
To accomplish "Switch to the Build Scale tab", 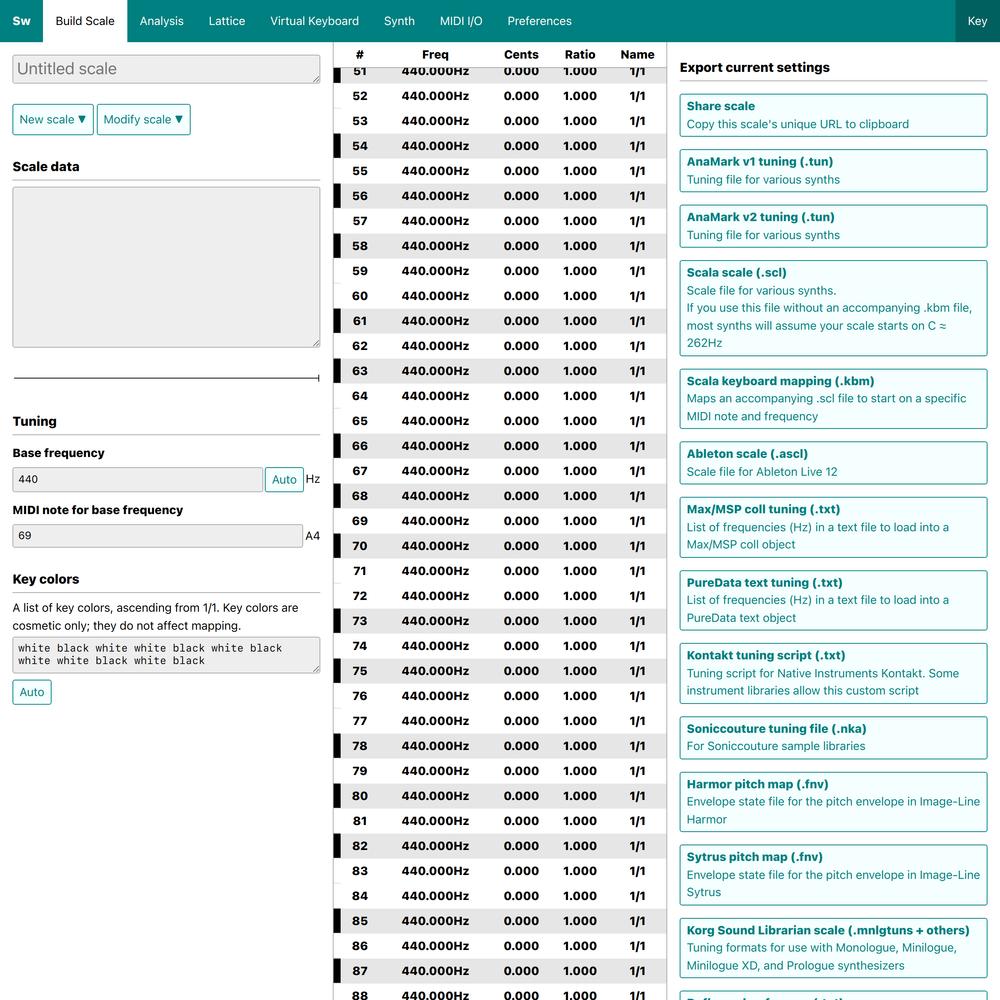I will click(x=85, y=21).
